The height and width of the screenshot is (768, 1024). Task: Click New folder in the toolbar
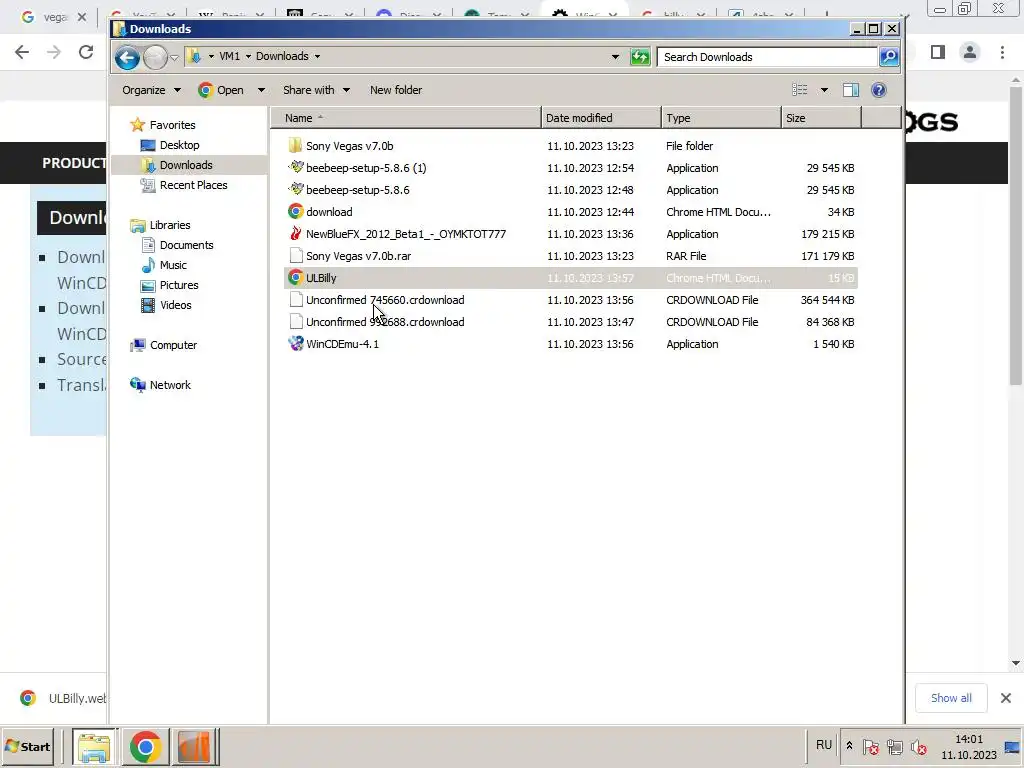tap(396, 90)
